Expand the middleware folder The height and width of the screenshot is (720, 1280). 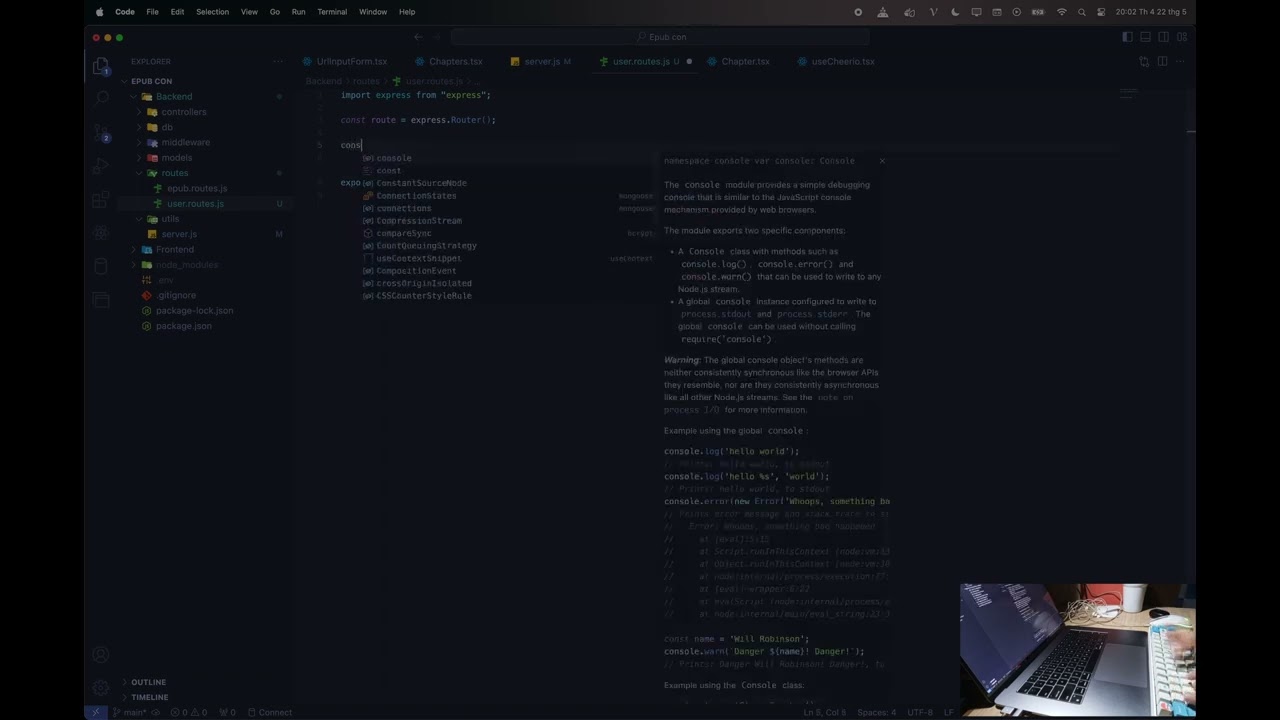(186, 142)
